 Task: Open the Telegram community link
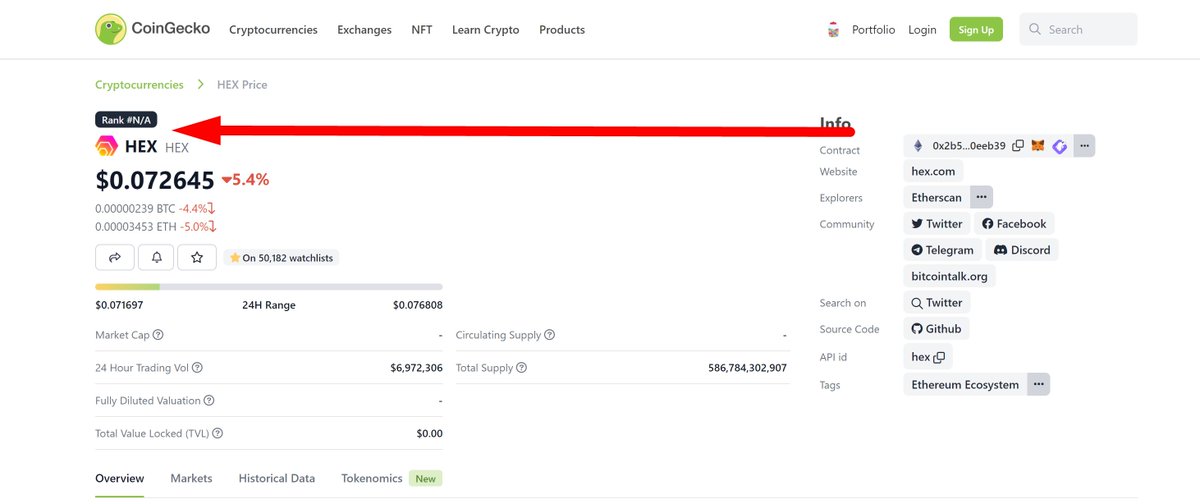tap(942, 250)
